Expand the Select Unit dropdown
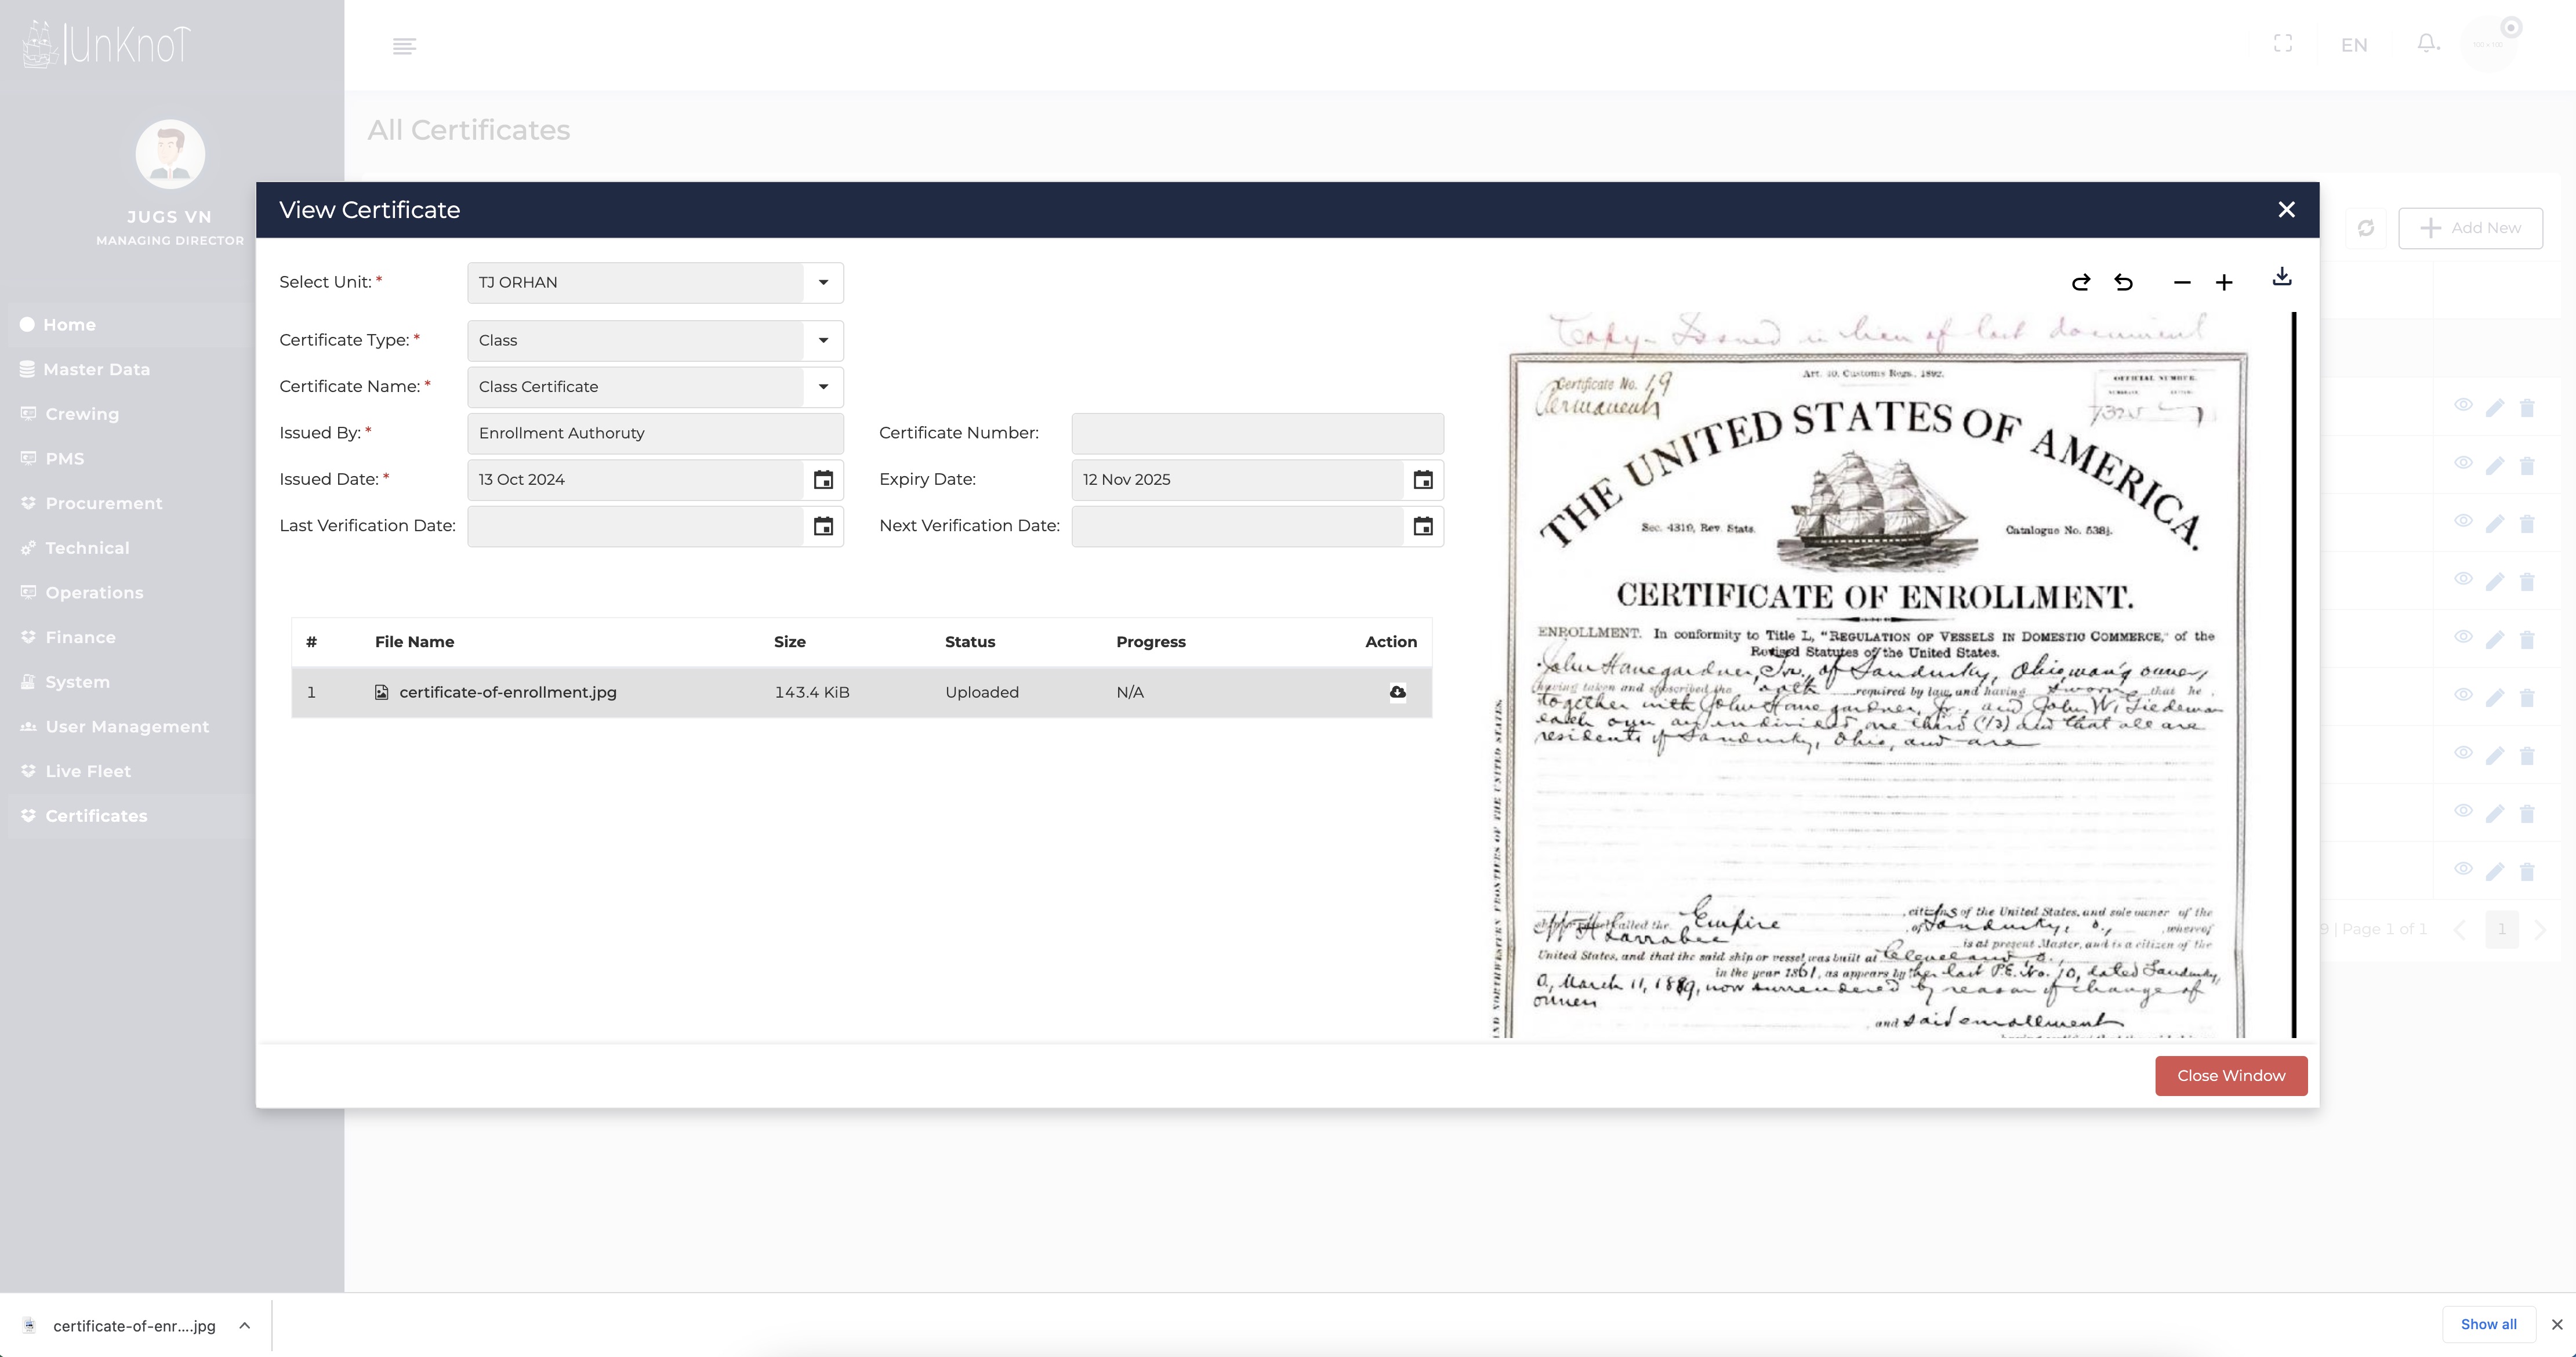 coord(823,283)
